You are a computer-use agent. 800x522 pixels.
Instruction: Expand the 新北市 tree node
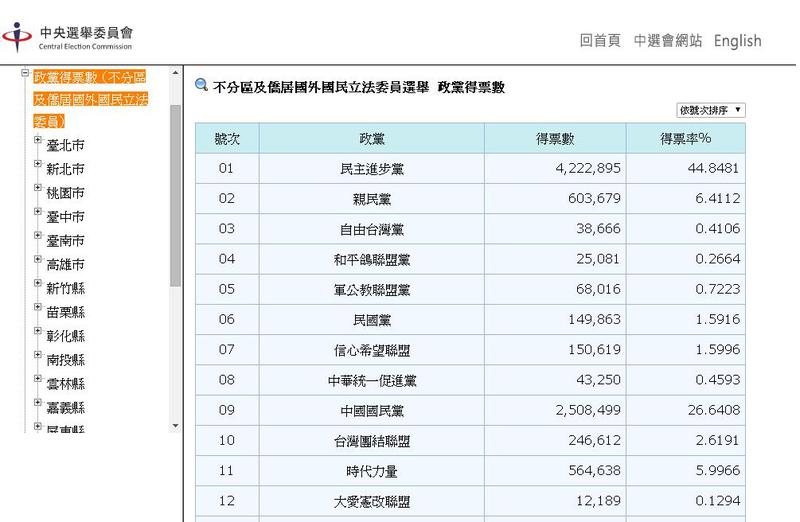point(38,163)
